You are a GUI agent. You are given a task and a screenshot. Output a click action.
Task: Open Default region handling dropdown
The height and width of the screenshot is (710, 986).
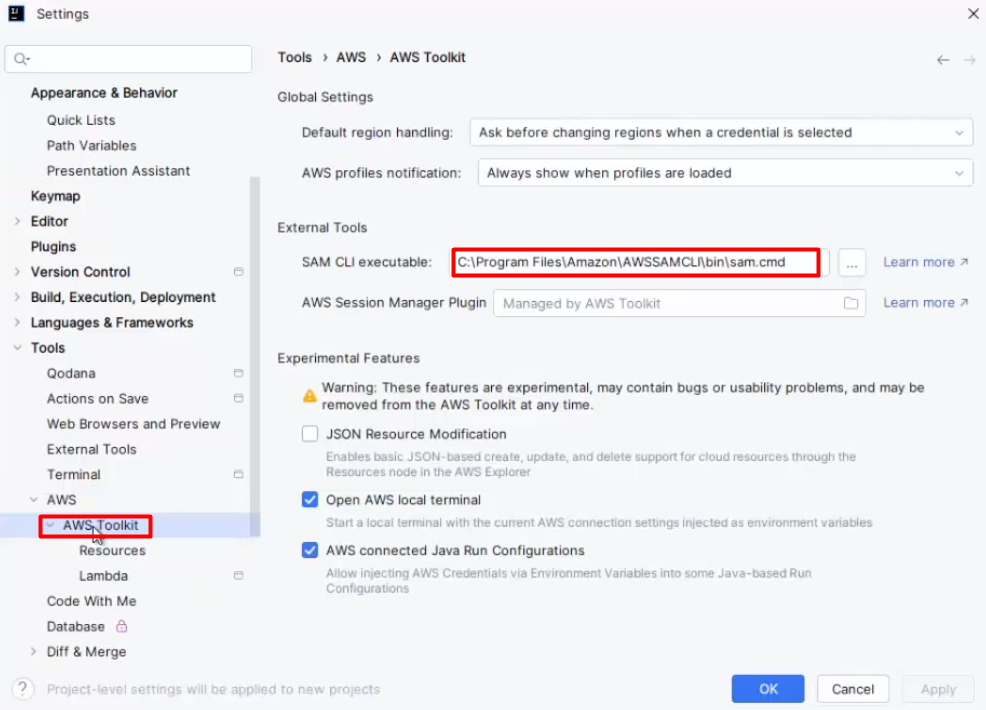[x=721, y=133]
